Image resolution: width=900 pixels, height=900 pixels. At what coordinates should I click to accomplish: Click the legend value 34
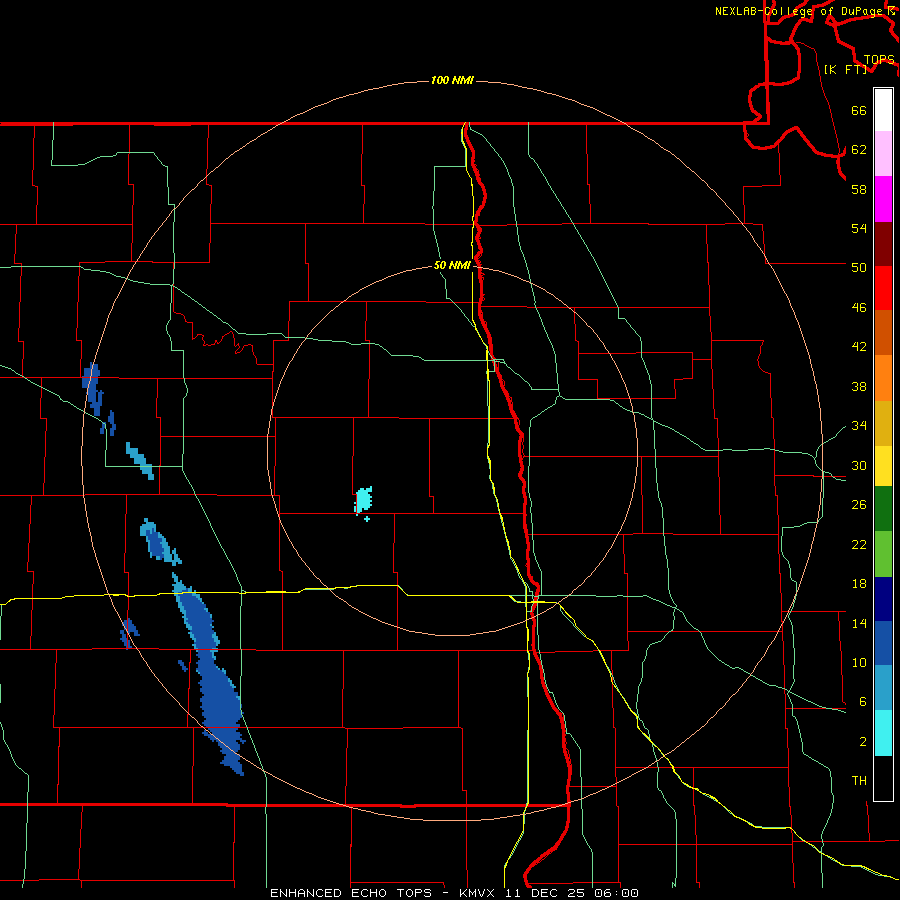coord(859,426)
